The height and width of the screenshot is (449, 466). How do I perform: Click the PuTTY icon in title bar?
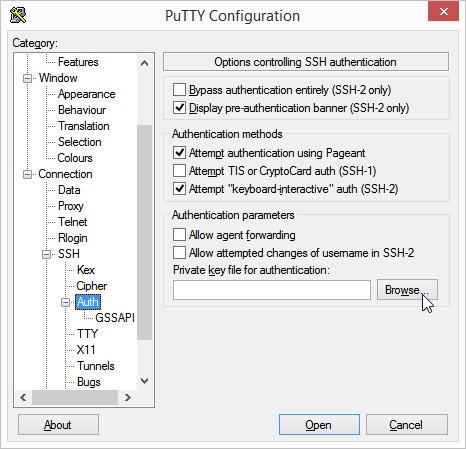pyautogui.click(x=18, y=16)
